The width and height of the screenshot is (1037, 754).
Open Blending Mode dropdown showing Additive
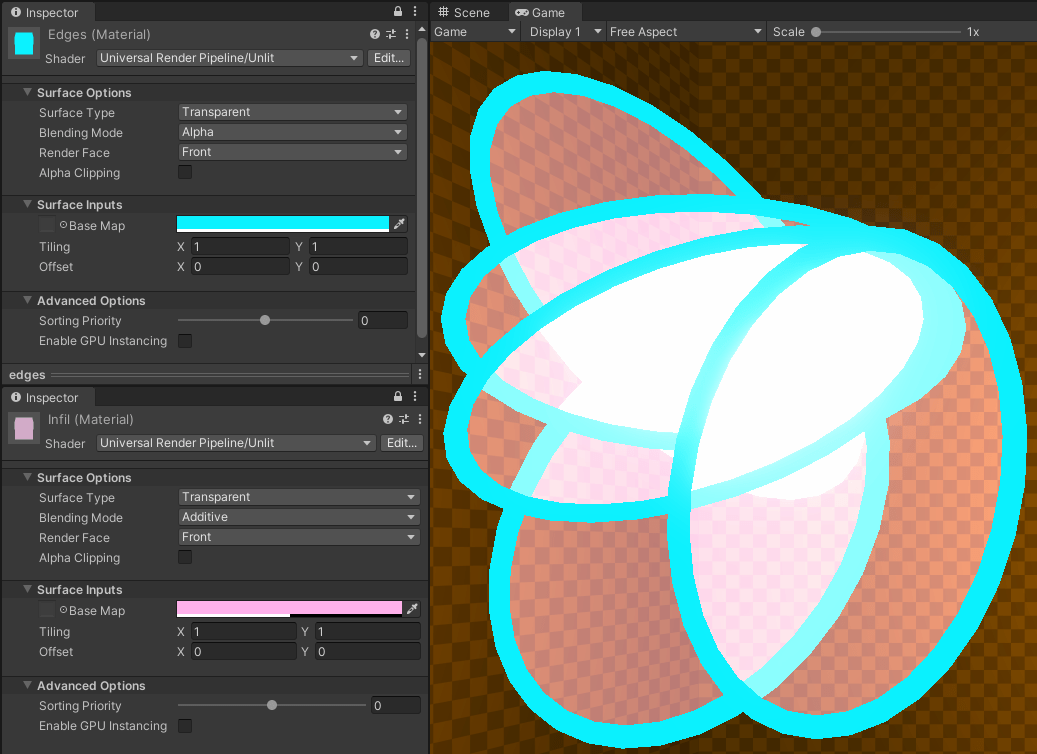pyautogui.click(x=299, y=517)
